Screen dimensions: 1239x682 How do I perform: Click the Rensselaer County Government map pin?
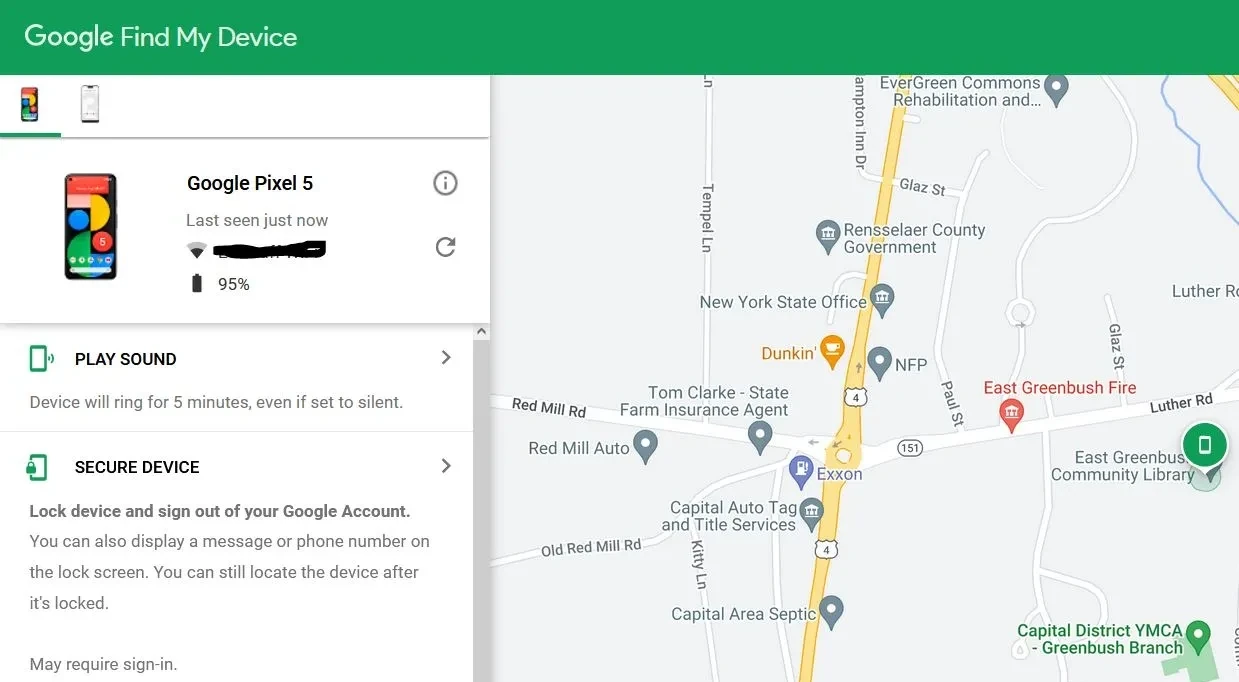[827, 237]
